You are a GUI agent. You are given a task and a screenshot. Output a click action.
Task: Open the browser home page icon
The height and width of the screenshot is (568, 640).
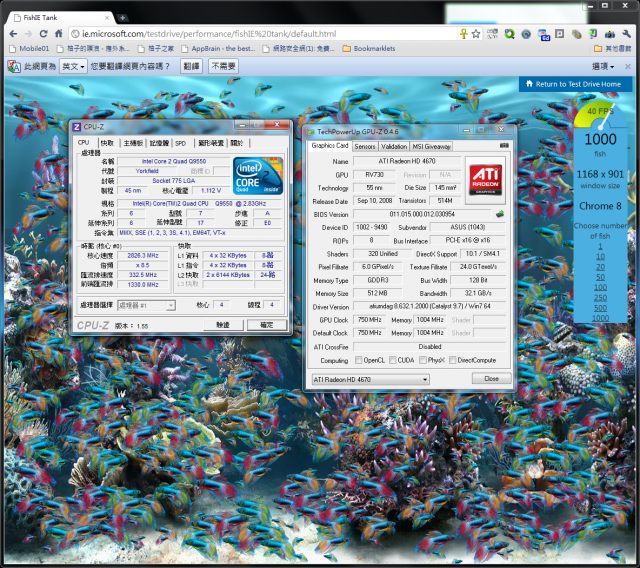(x=58, y=33)
